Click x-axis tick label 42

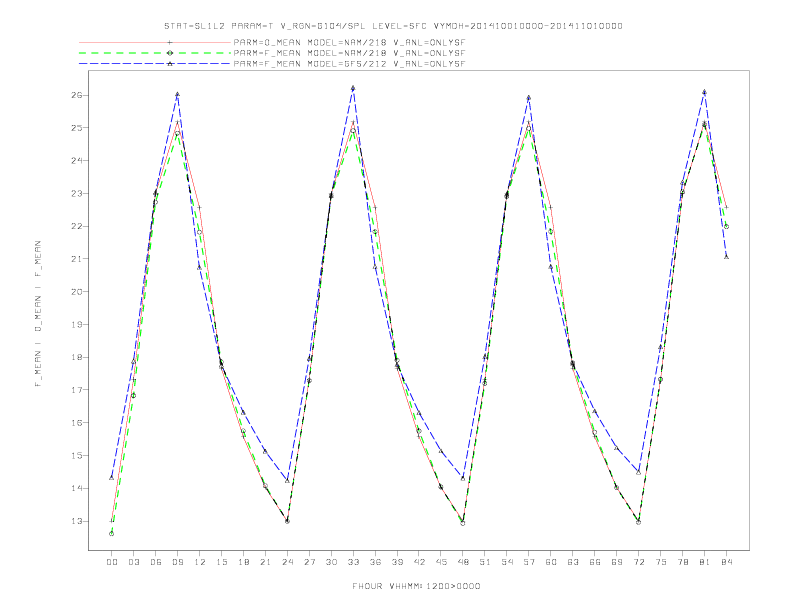coord(419,562)
